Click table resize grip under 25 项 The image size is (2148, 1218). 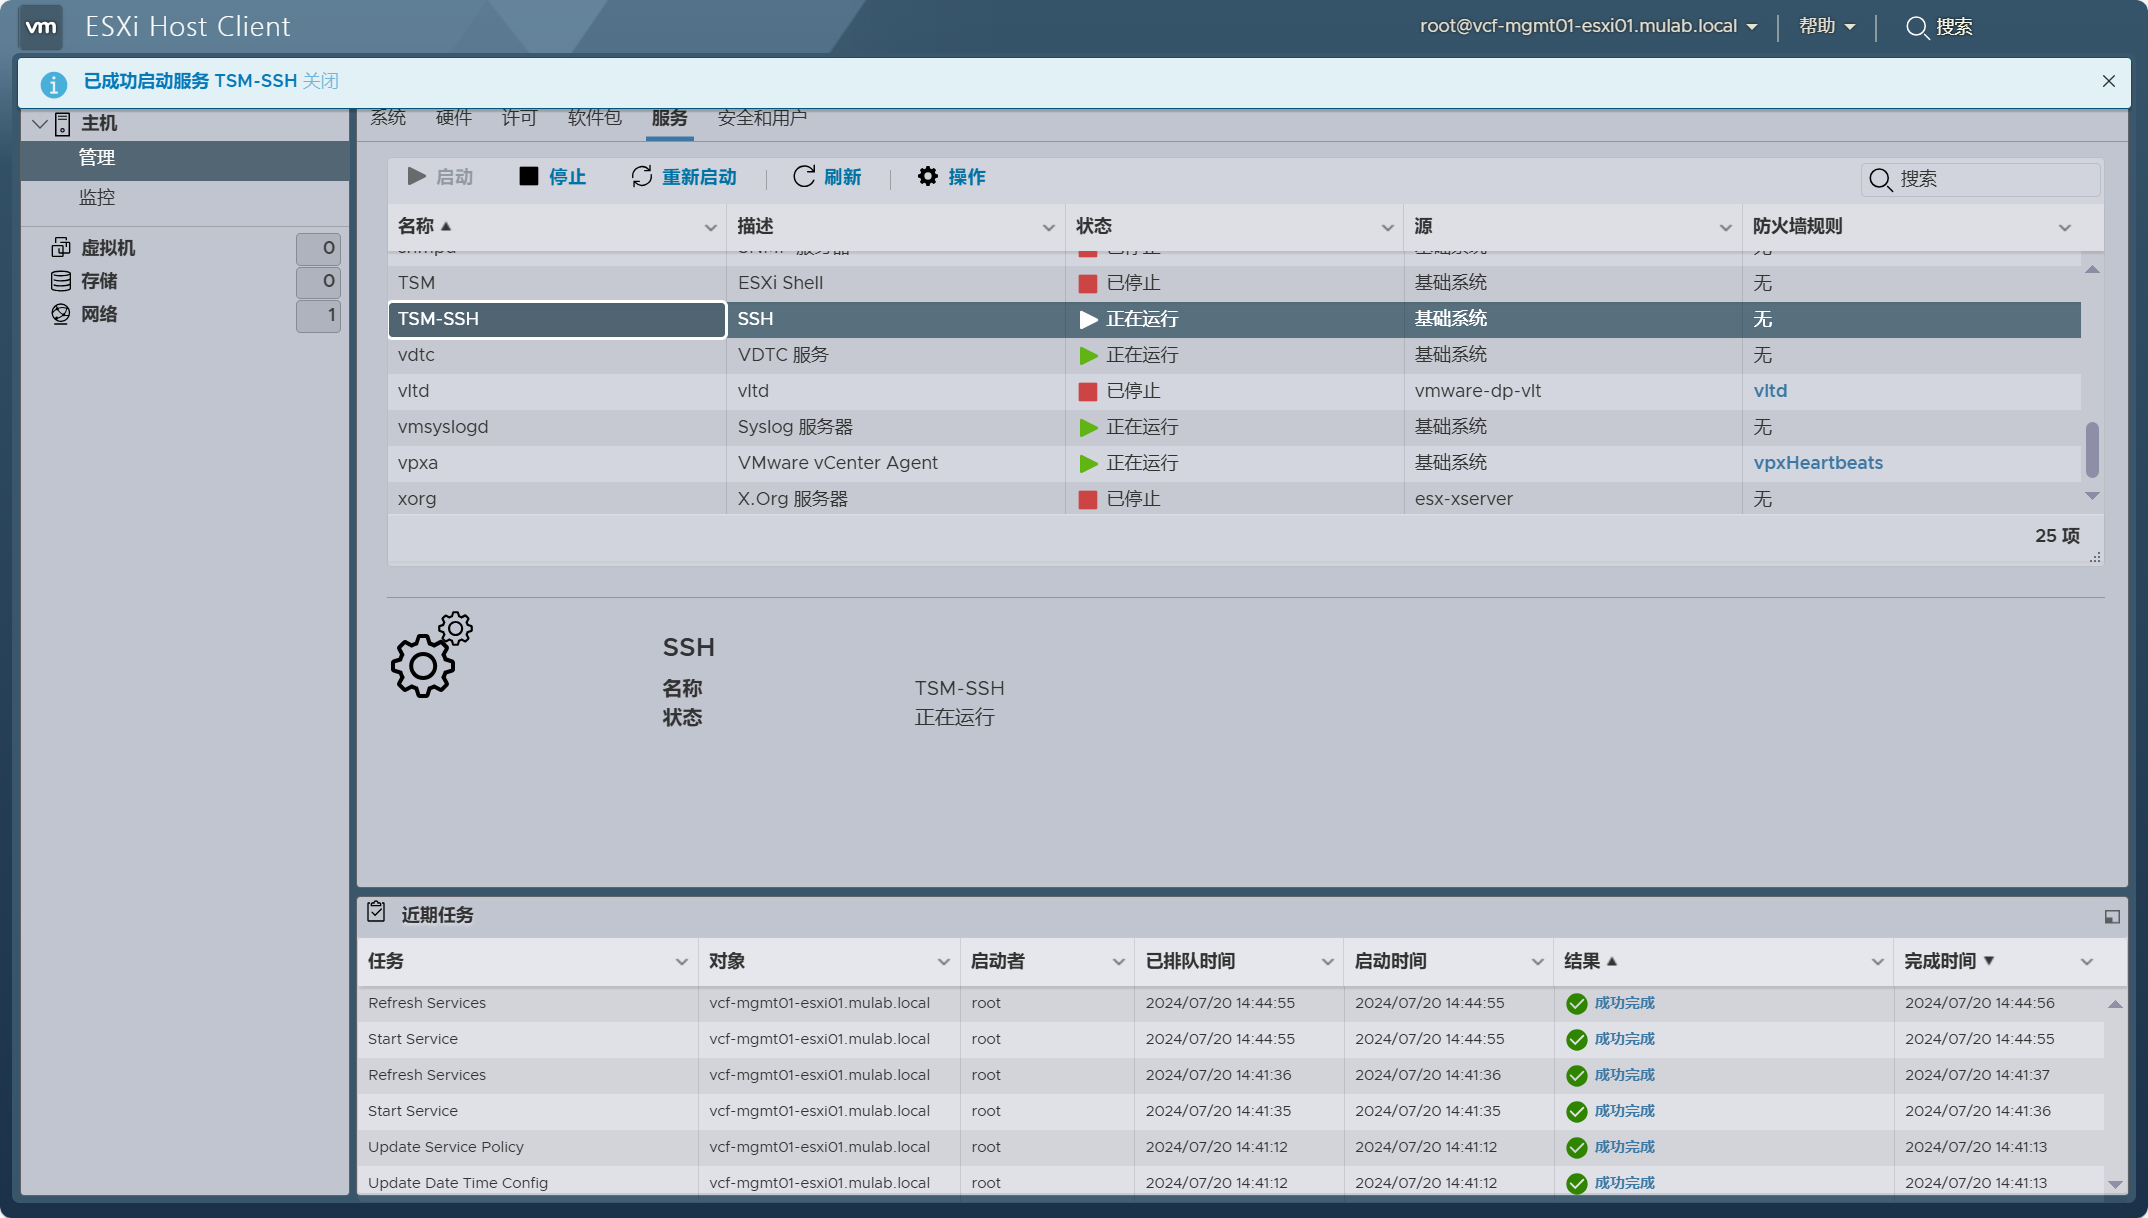pos(2095,558)
